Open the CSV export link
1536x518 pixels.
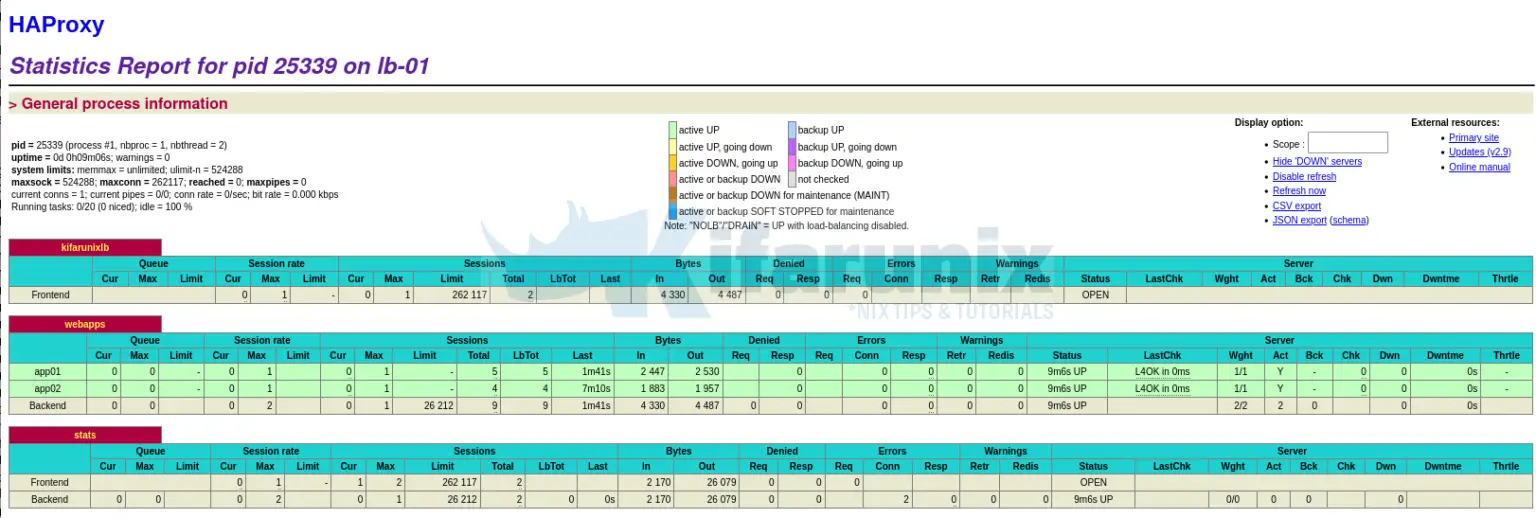tap(1296, 206)
